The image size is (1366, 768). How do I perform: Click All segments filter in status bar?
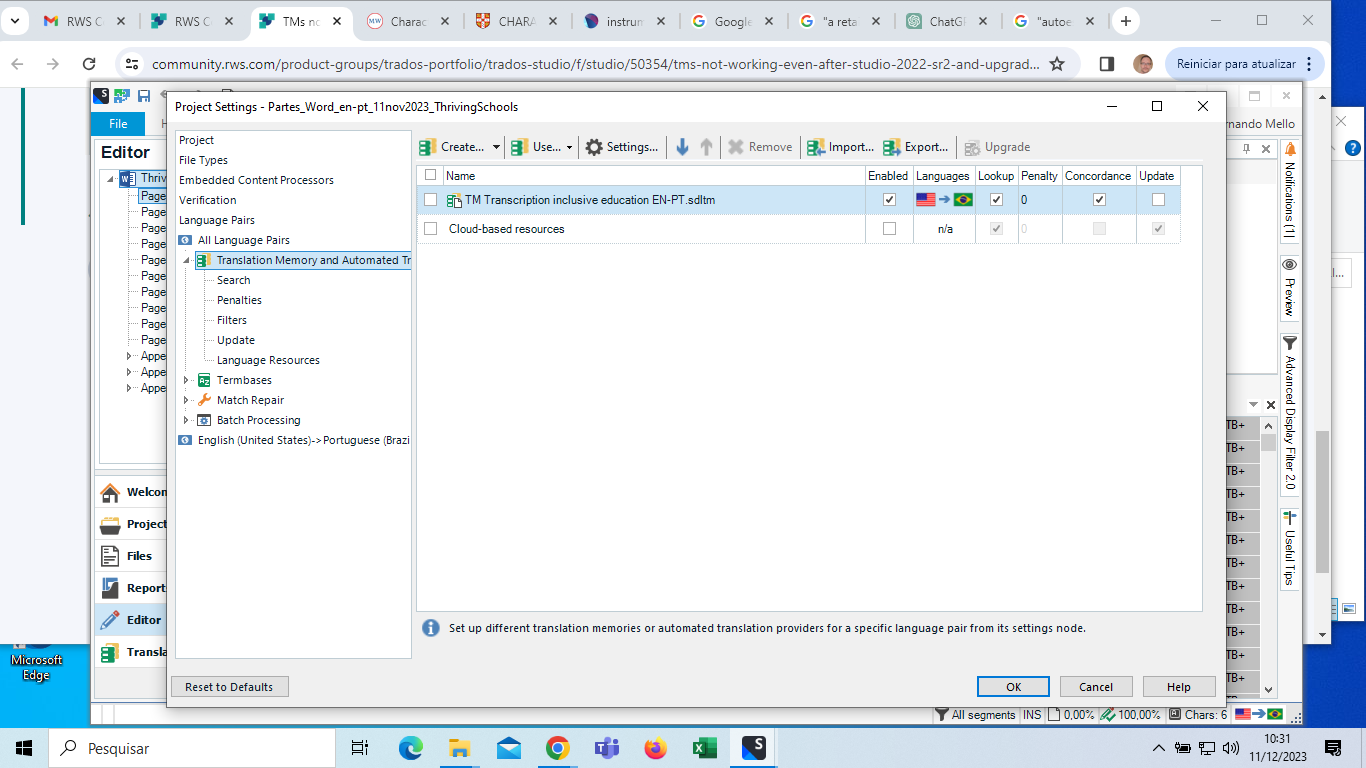coord(976,715)
